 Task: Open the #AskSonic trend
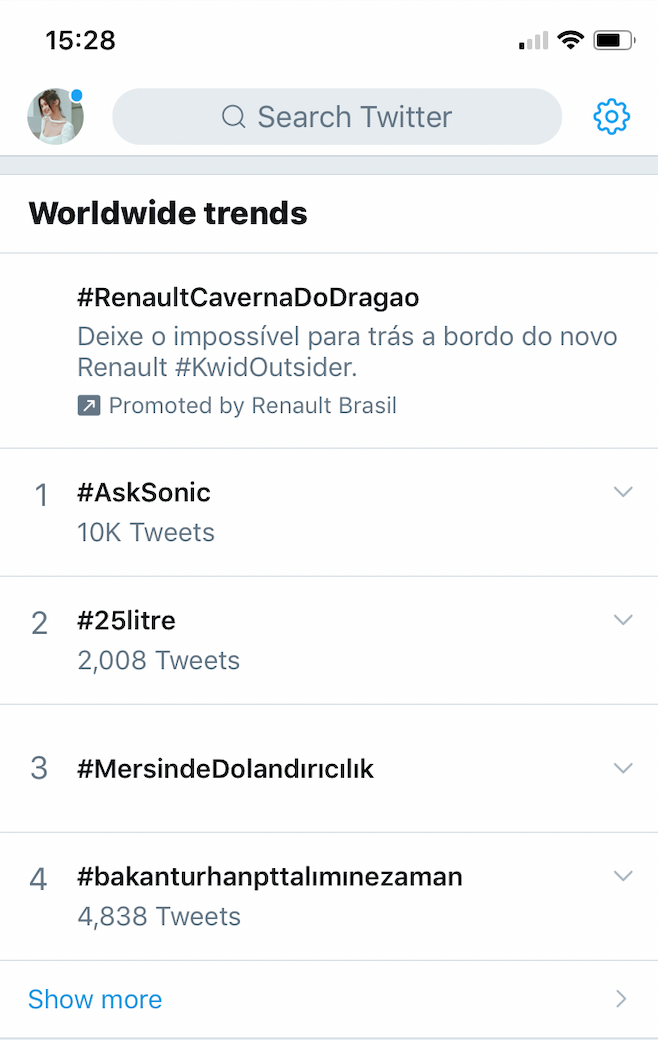point(144,492)
